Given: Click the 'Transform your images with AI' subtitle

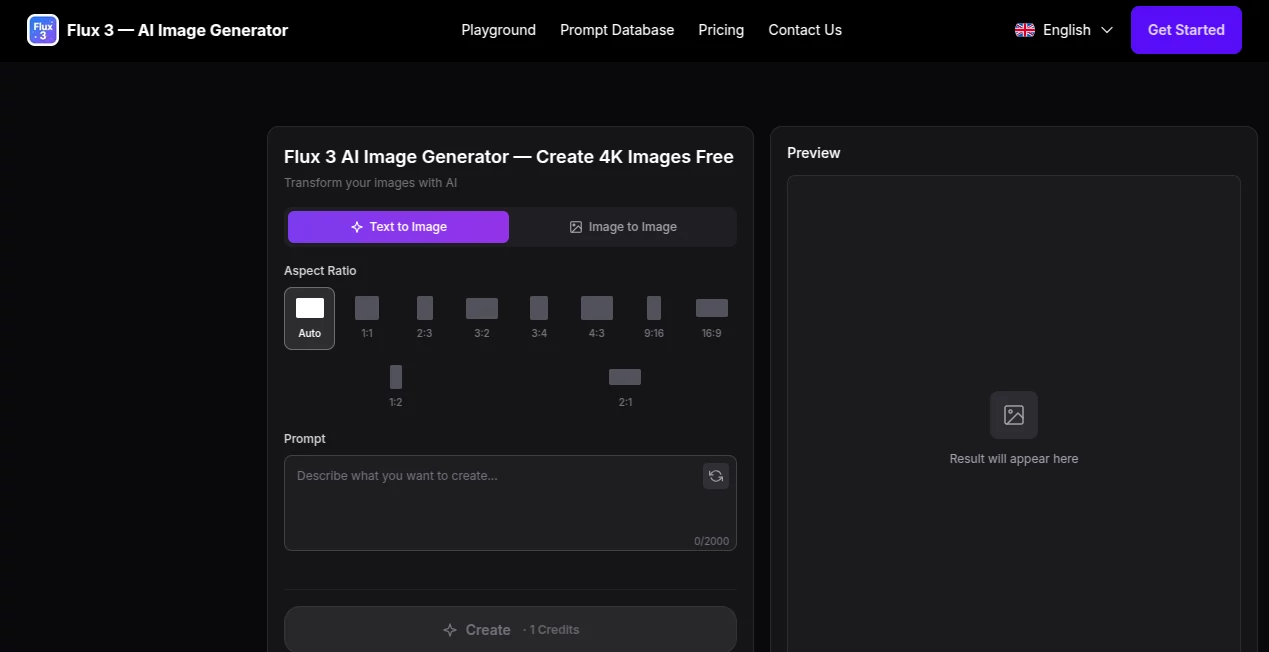Looking at the screenshot, I should 371,183.
